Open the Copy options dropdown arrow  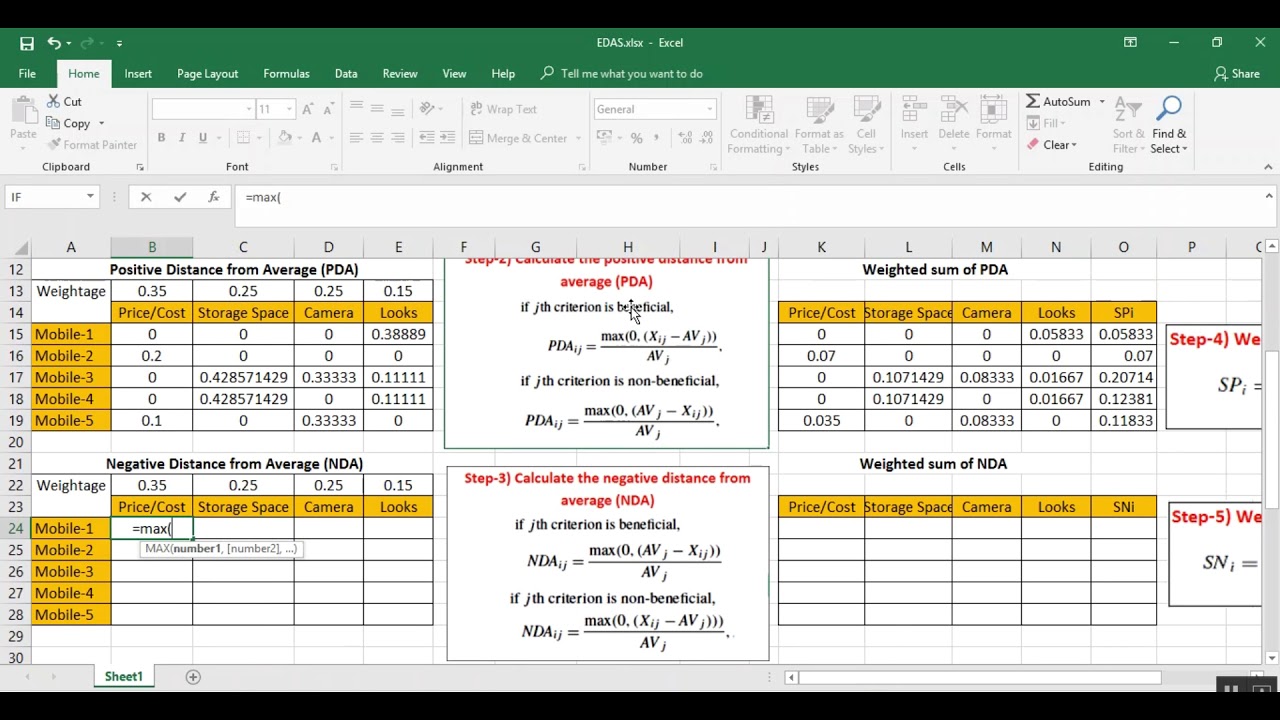click(x=101, y=124)
